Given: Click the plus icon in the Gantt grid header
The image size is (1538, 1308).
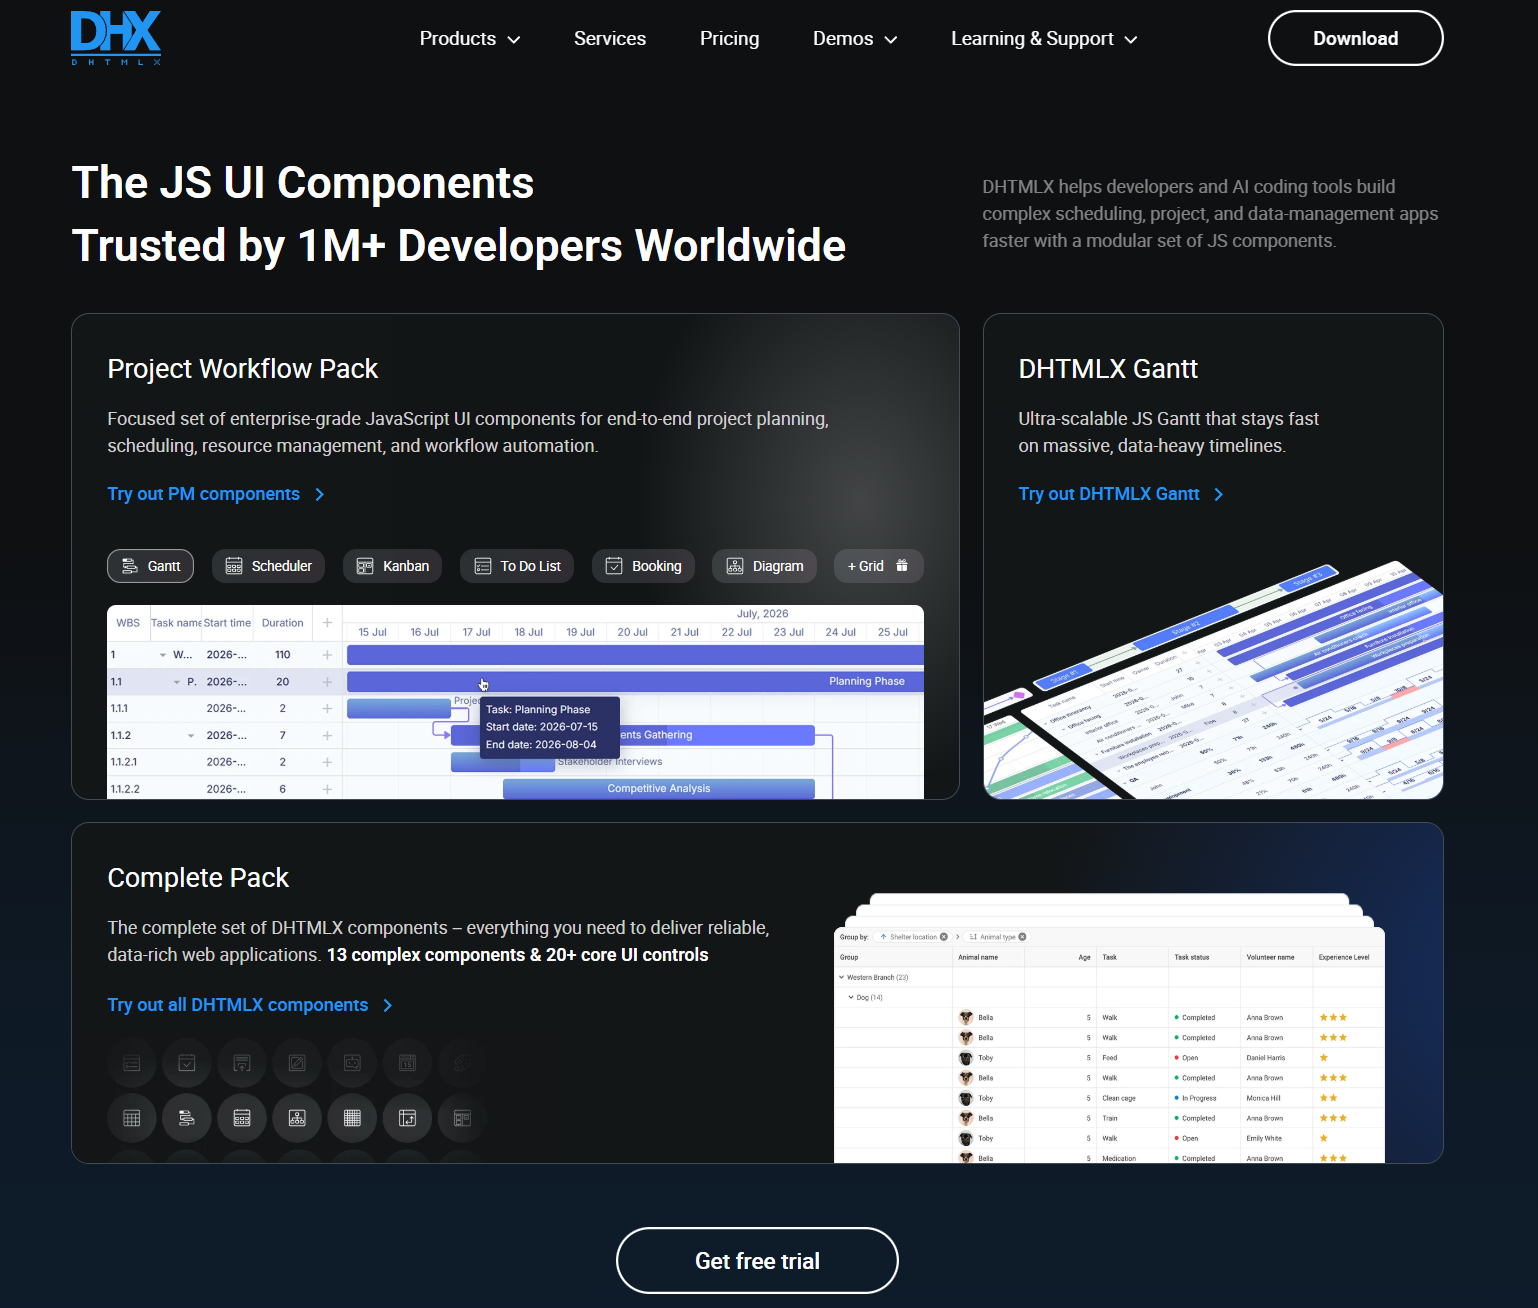Looking at the screenshot, I should (x=327, y=623).
